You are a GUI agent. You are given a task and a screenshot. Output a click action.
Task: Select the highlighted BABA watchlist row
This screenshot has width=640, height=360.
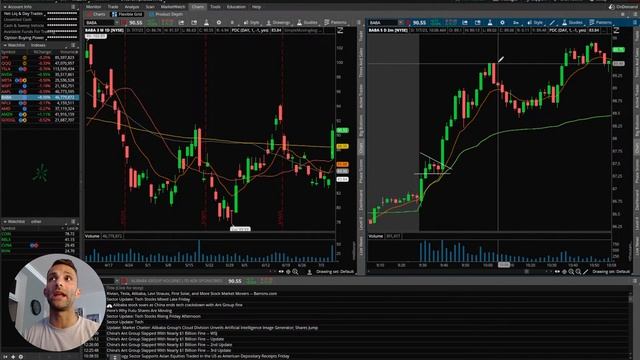(40, 98)
